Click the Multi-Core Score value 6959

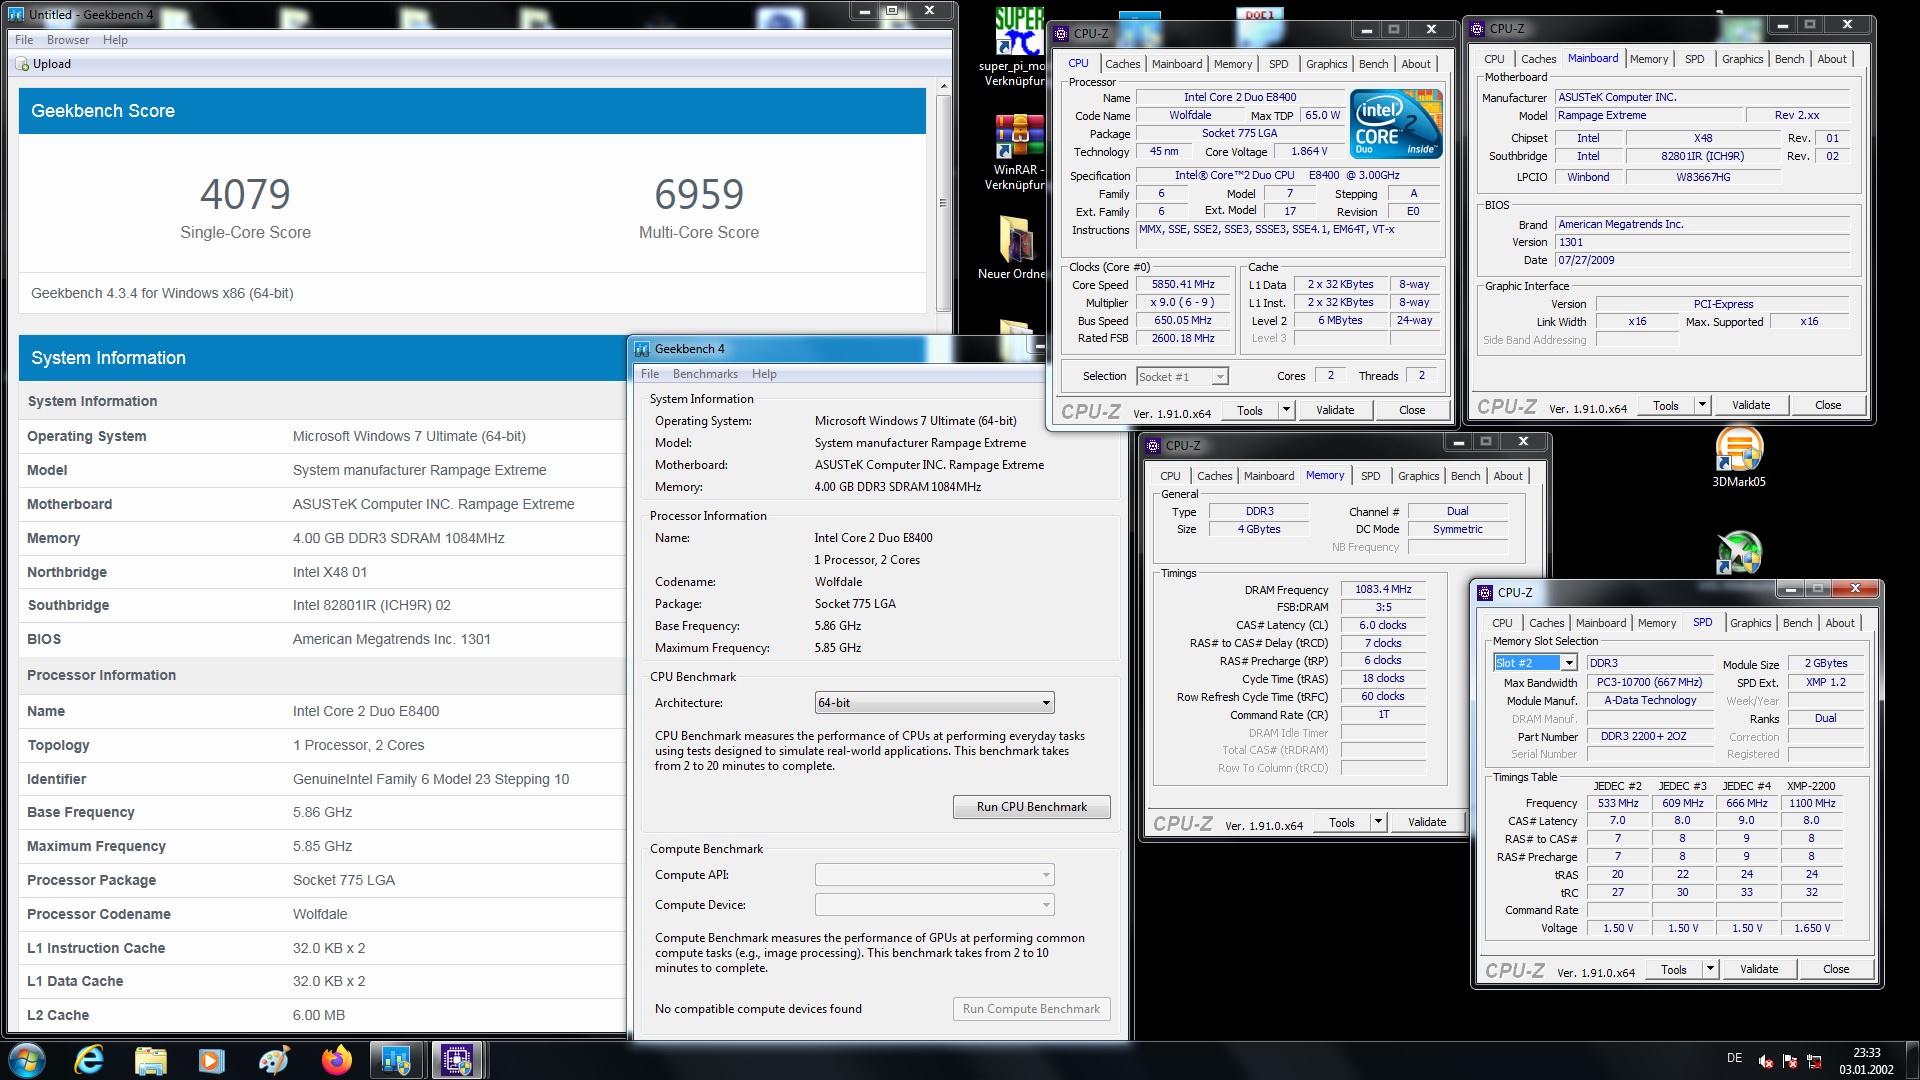(x=699, y=194)
